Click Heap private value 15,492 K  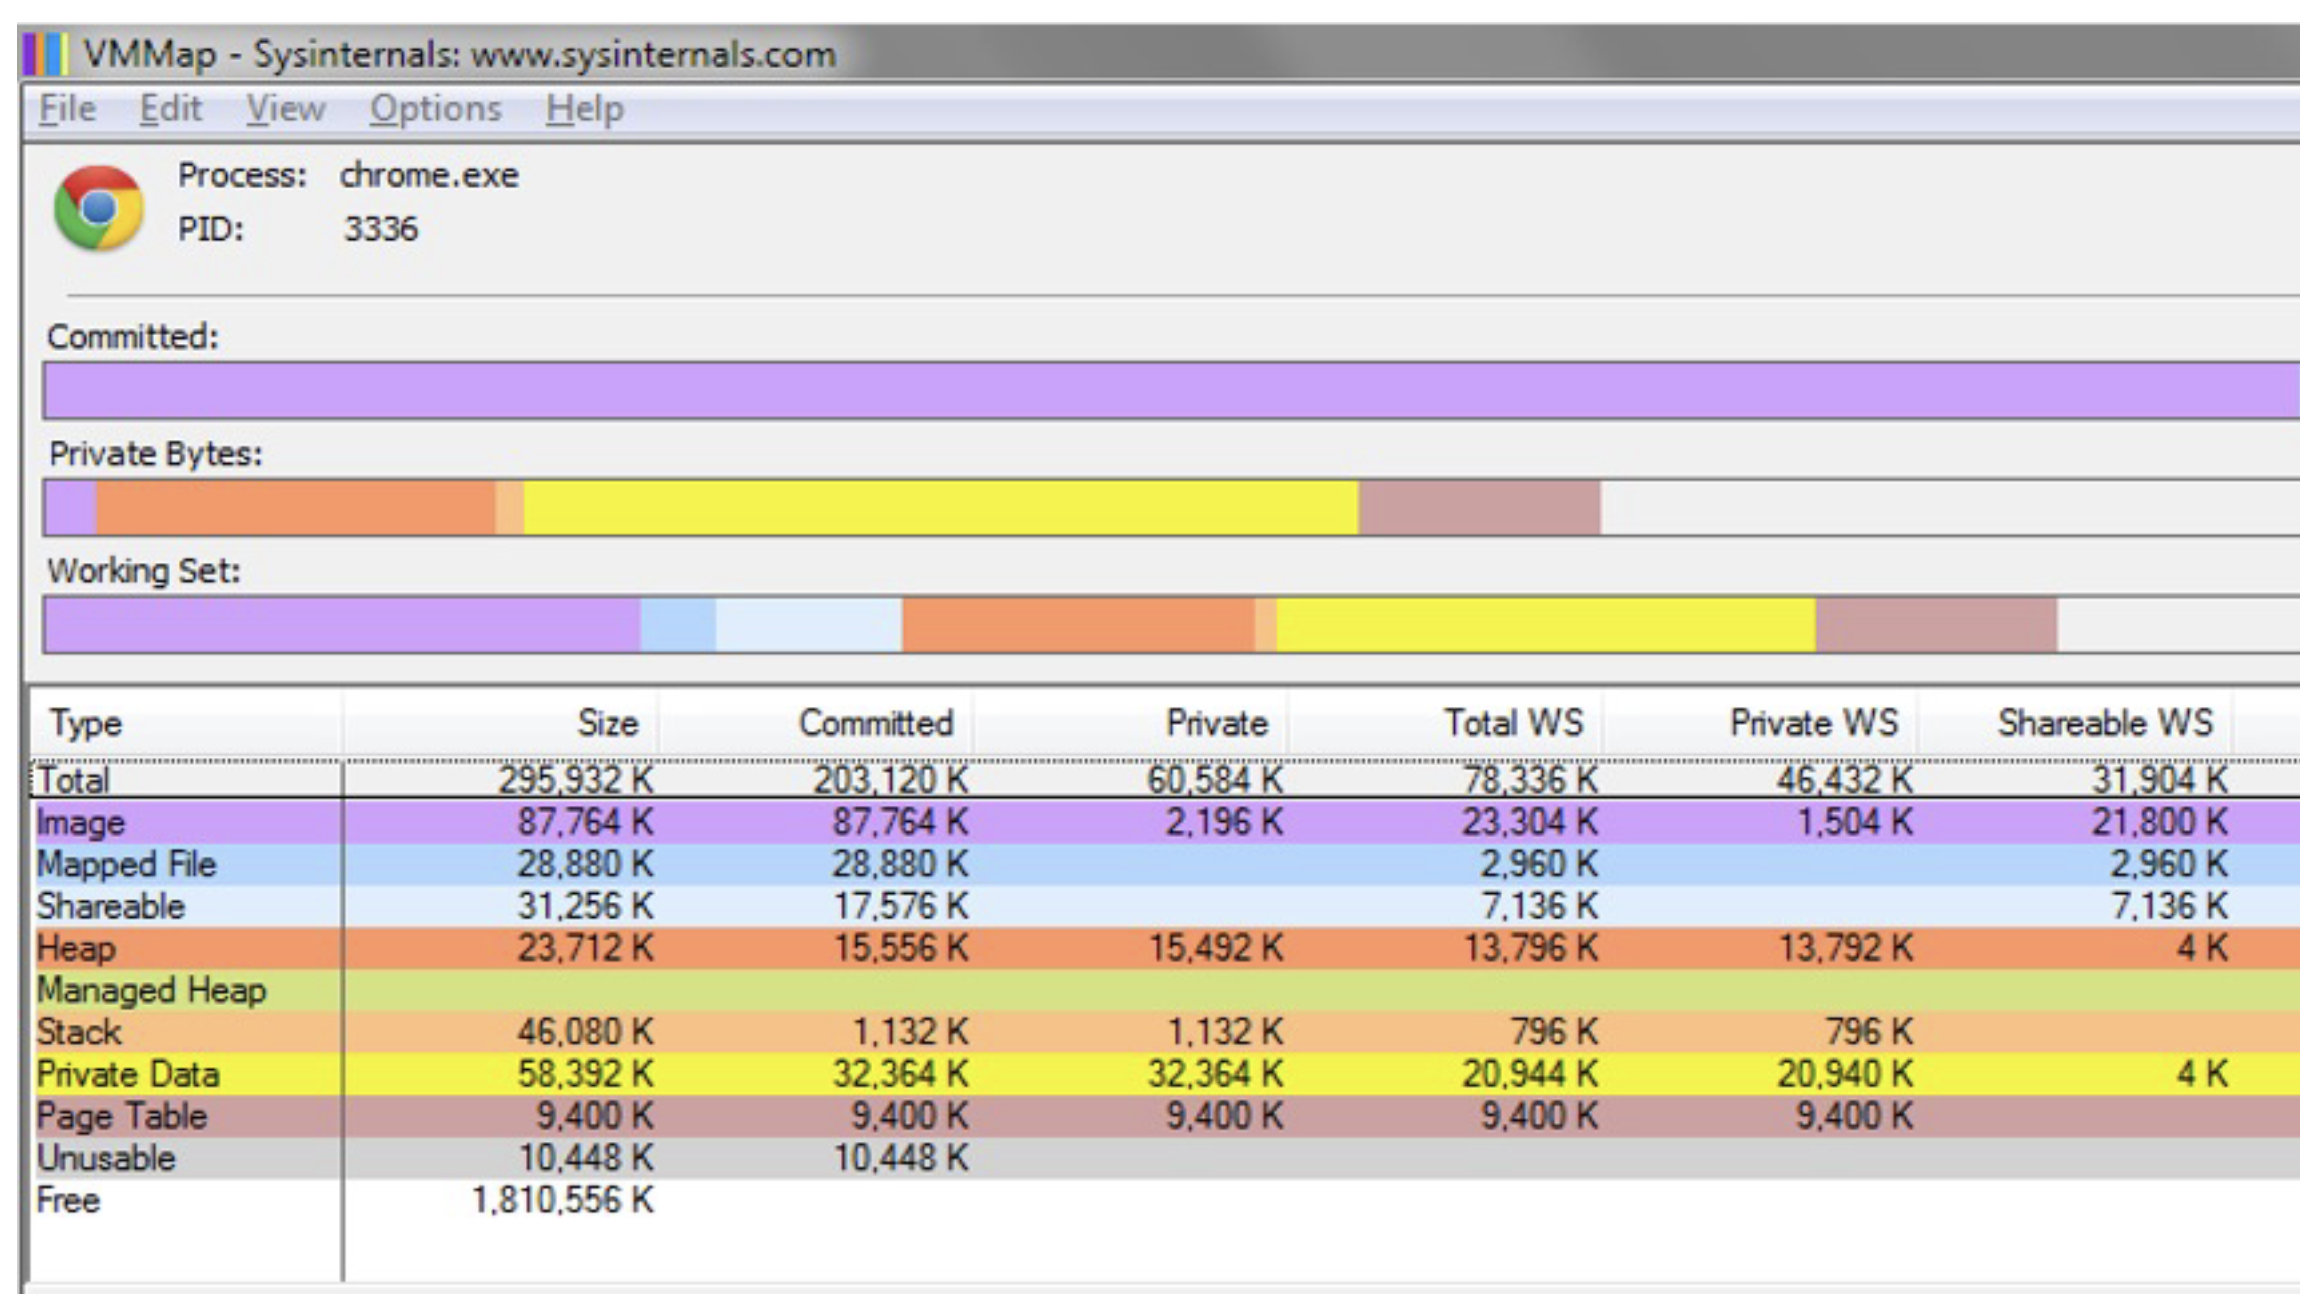1215,948
